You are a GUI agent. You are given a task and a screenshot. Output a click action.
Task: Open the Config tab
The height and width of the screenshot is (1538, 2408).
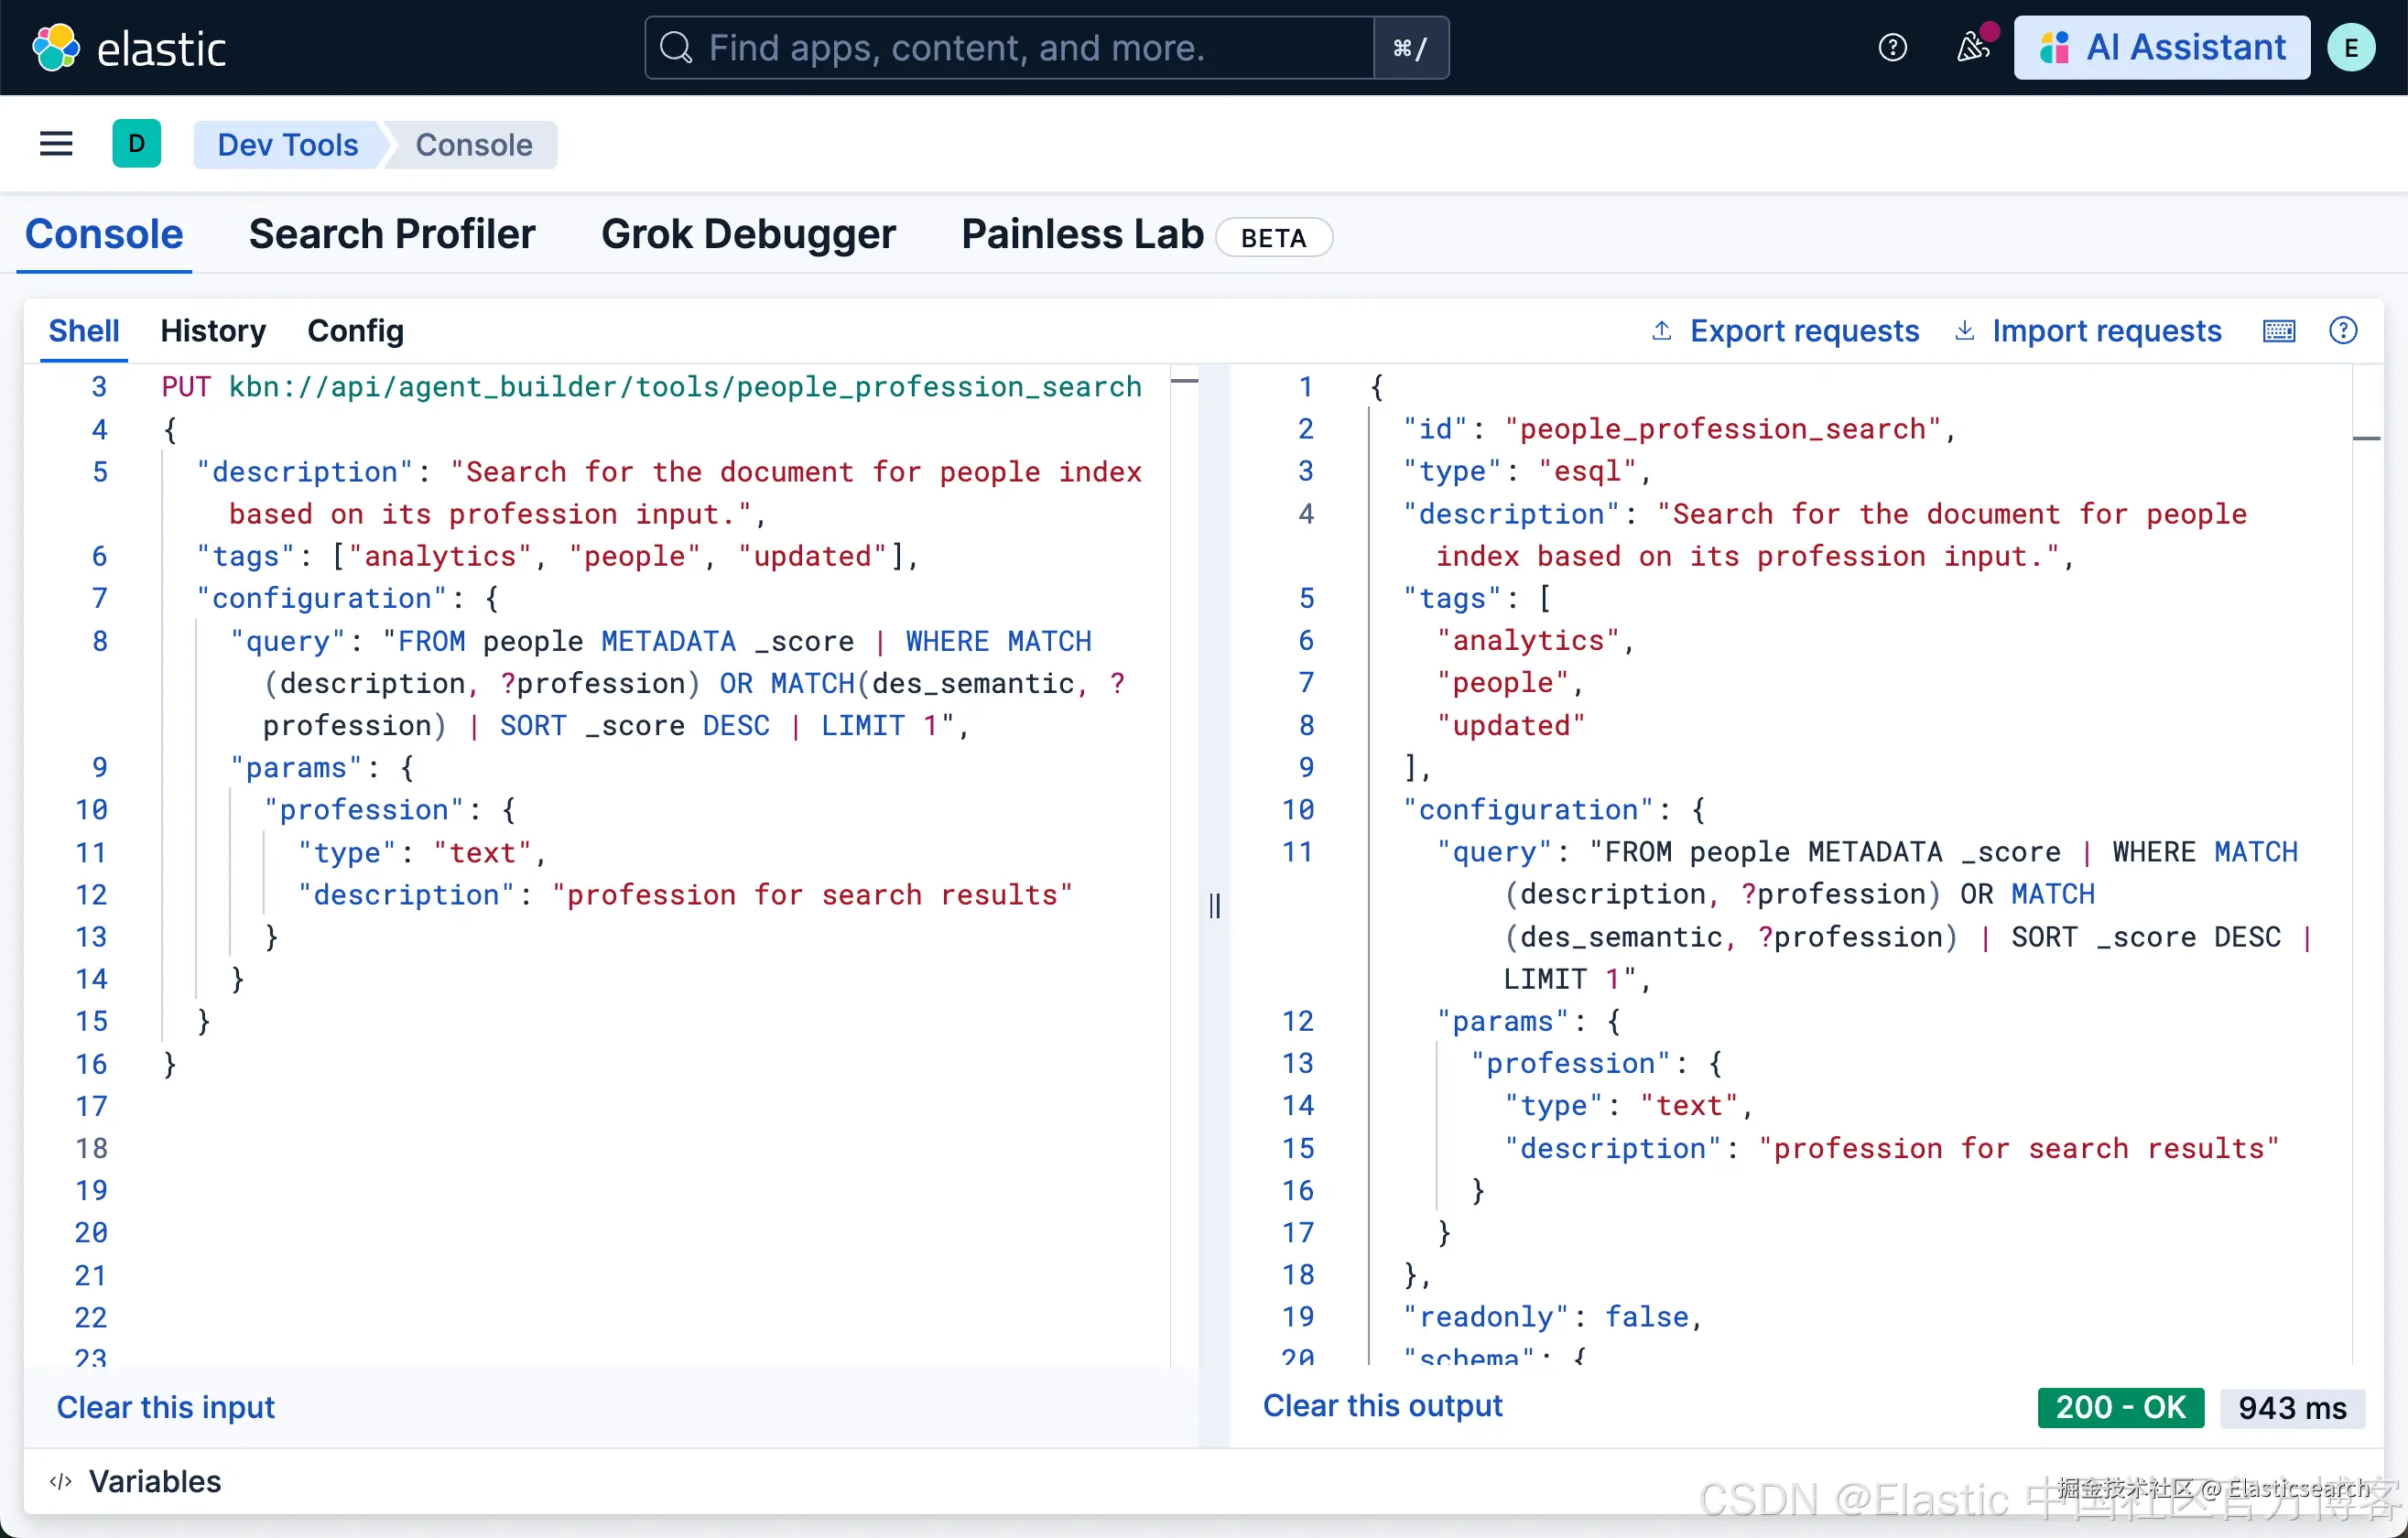coord(355,331)
